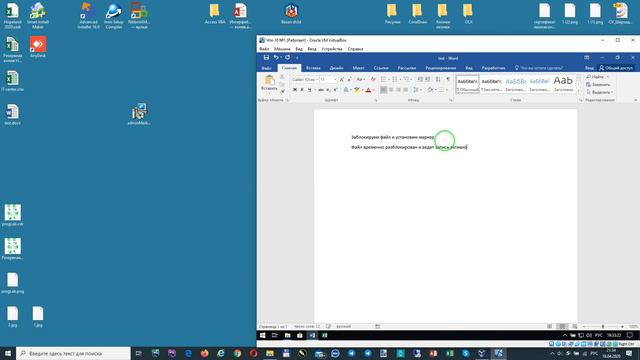Select the AnyDesk desktop shortcut
The width and height of the screenshot is (640, 360).
click(x=38, y=47)
